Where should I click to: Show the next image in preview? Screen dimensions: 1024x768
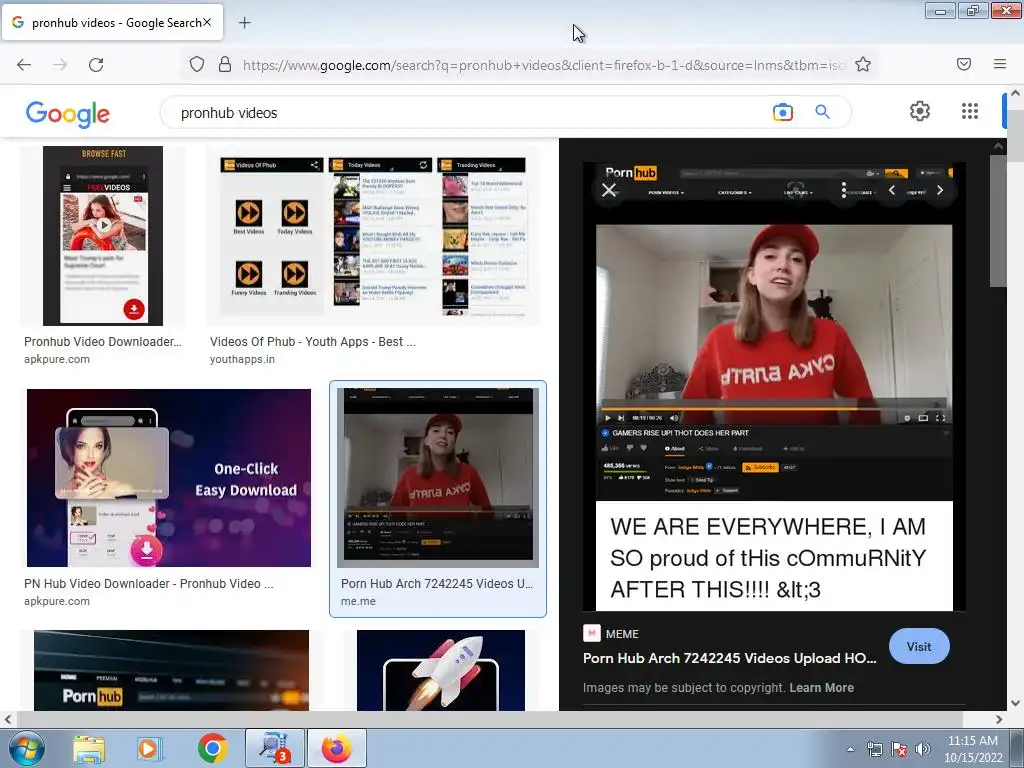pos(940,190)
